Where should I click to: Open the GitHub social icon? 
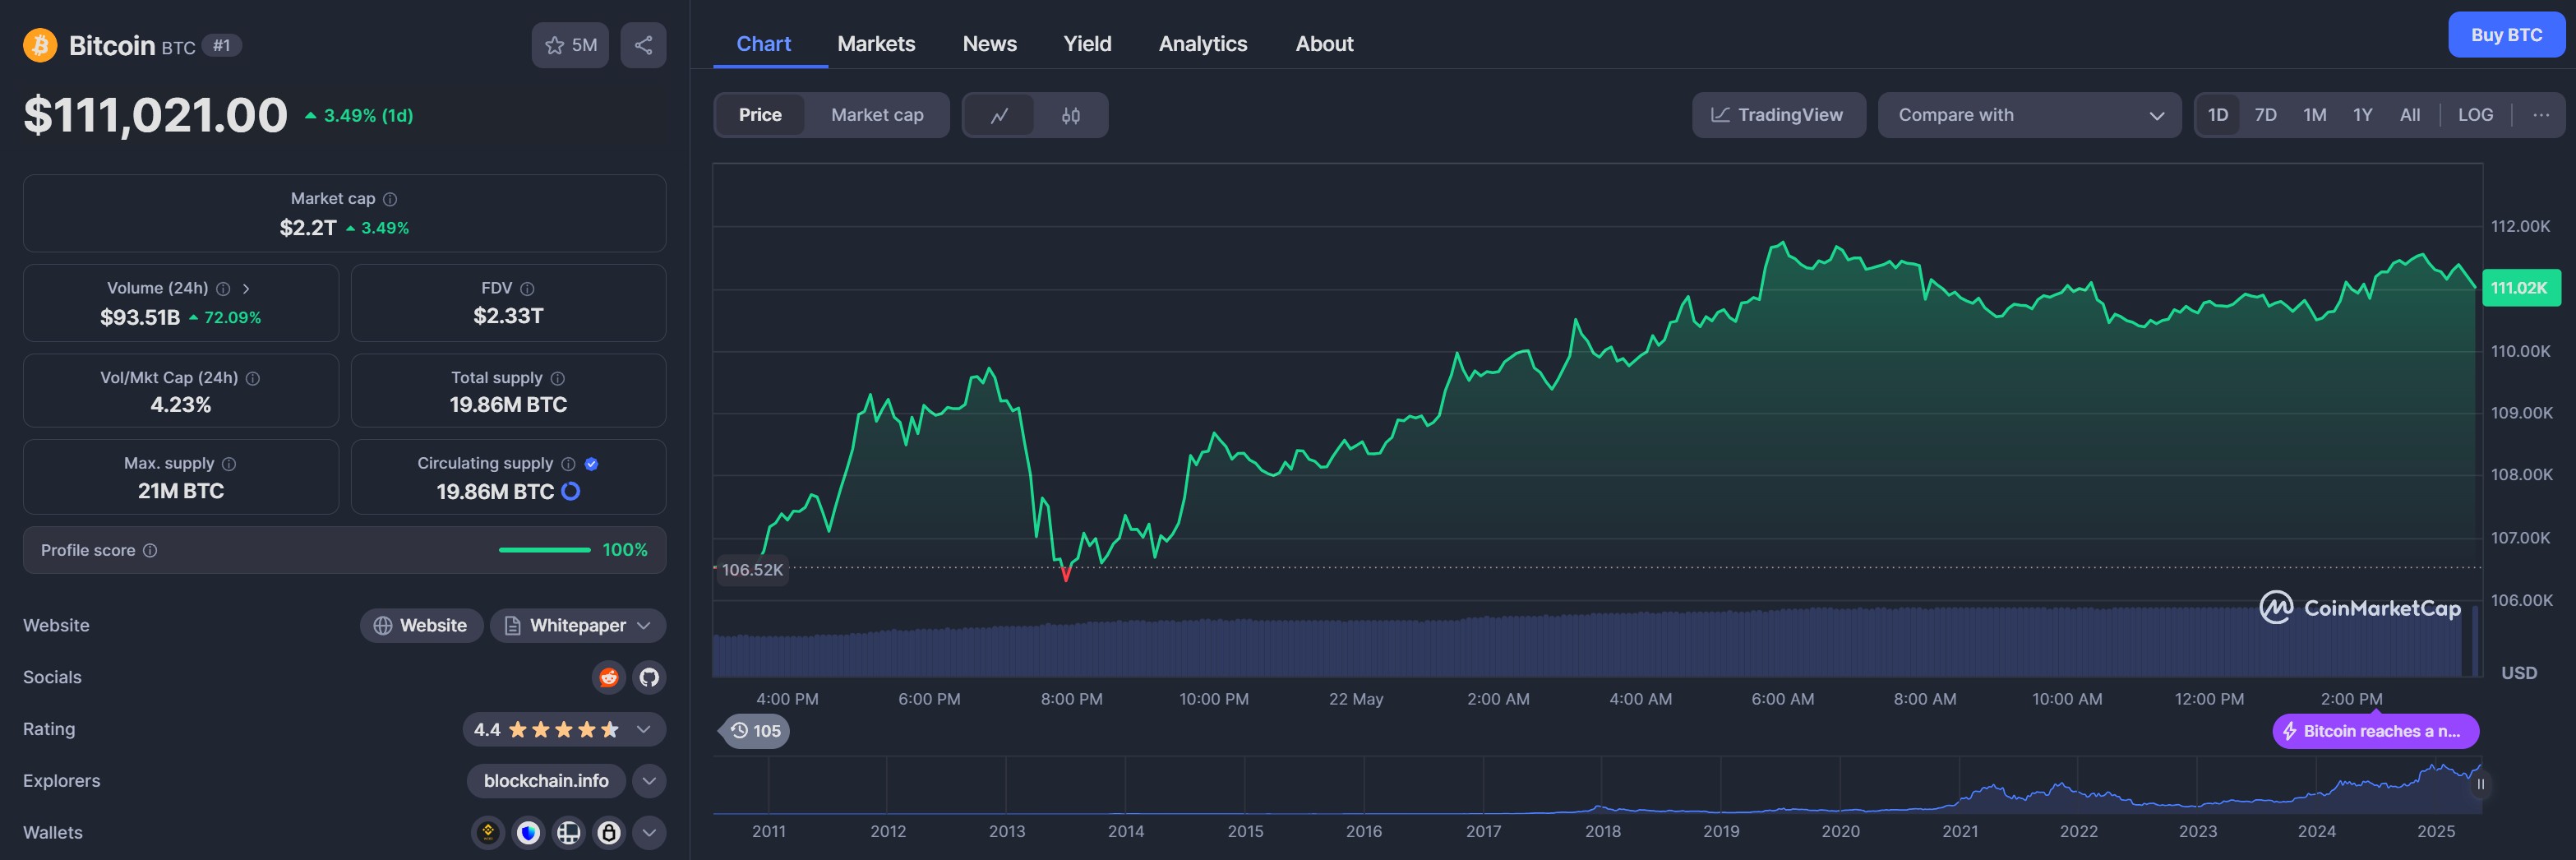649,677
